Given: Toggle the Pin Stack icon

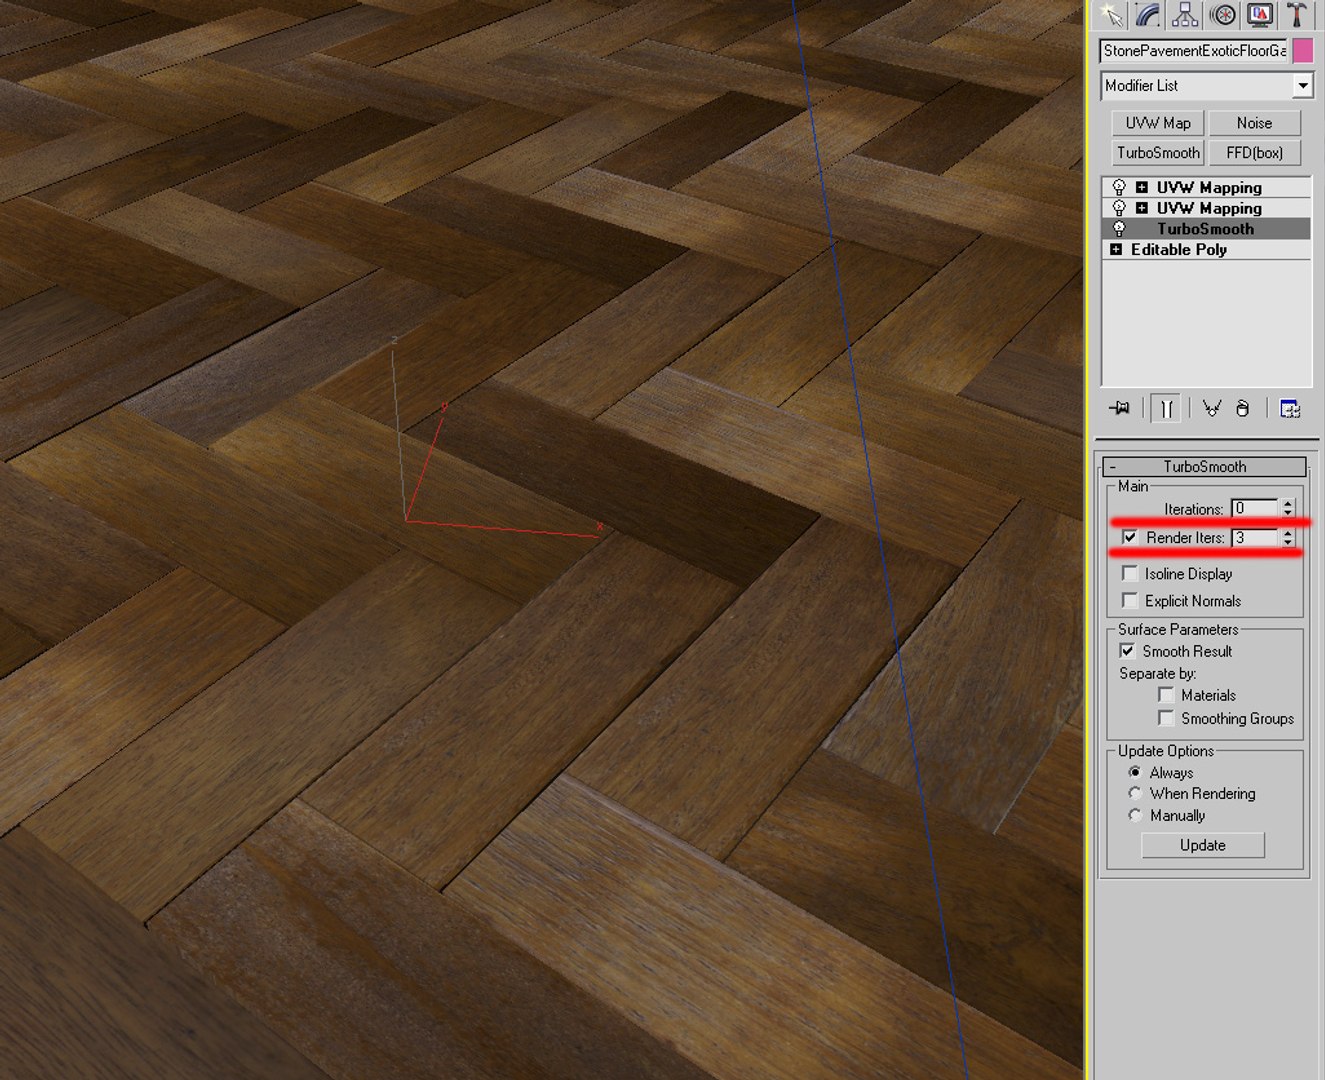Looking at the screenshot, I should coord(1119,408).
